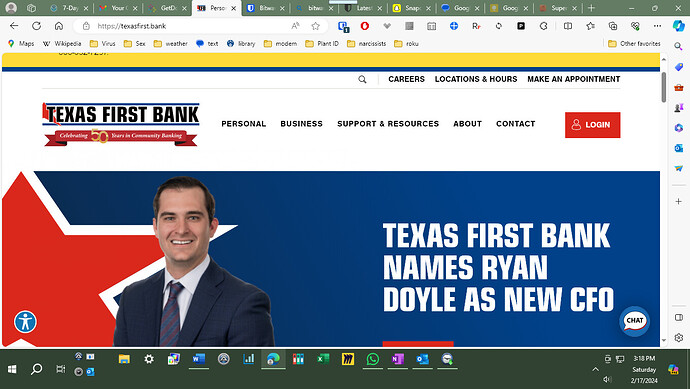Add a sidebar app with plus
Screen dimensions: 690x389
(x=679, y=201)
